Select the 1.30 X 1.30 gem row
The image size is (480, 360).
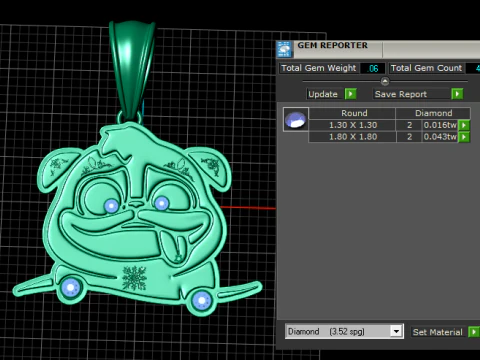click(389, 125)
